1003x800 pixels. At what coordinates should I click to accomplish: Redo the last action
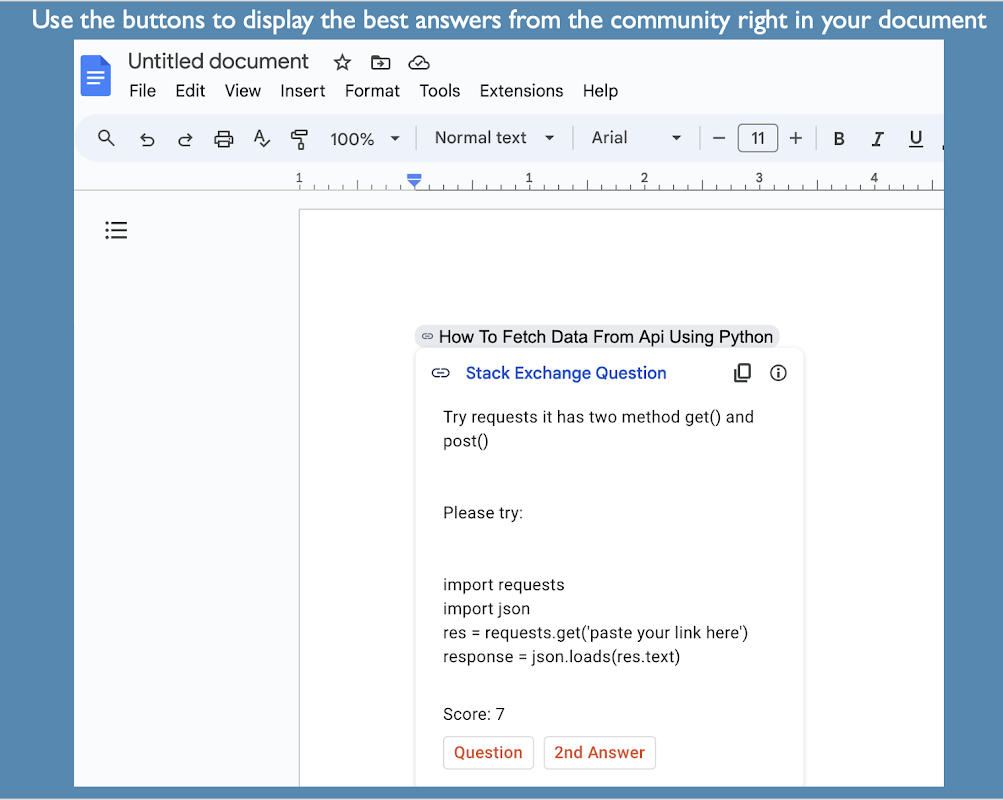pos(185,139)
